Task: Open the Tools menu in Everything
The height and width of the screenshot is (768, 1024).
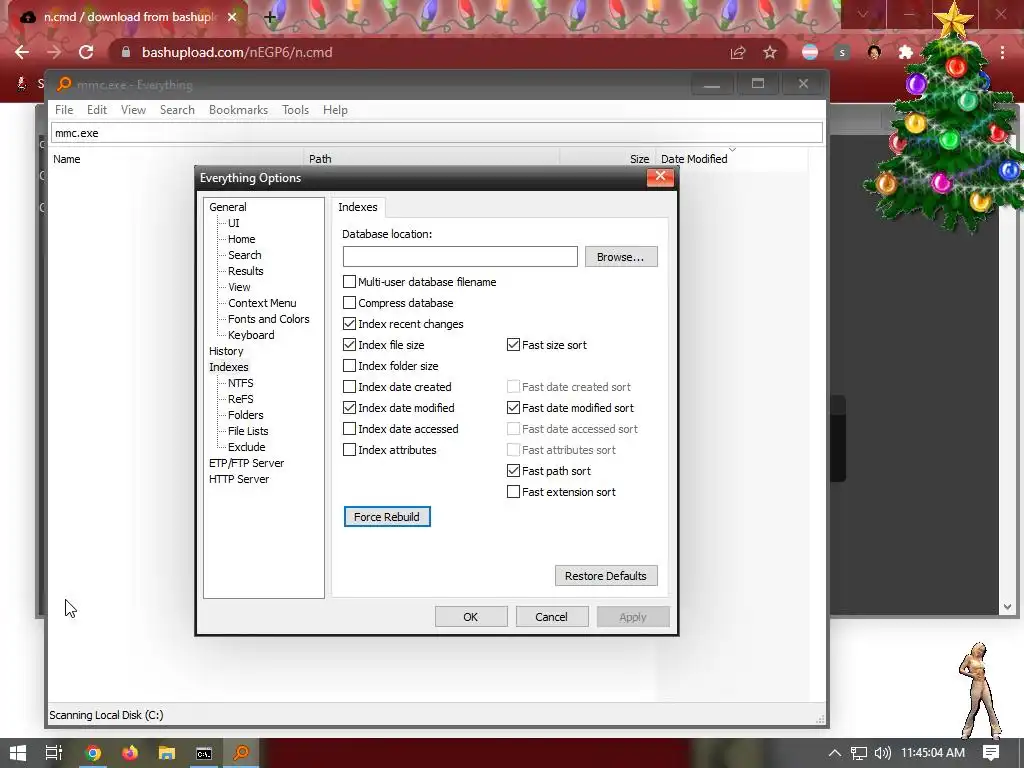Action: point(295,110)
